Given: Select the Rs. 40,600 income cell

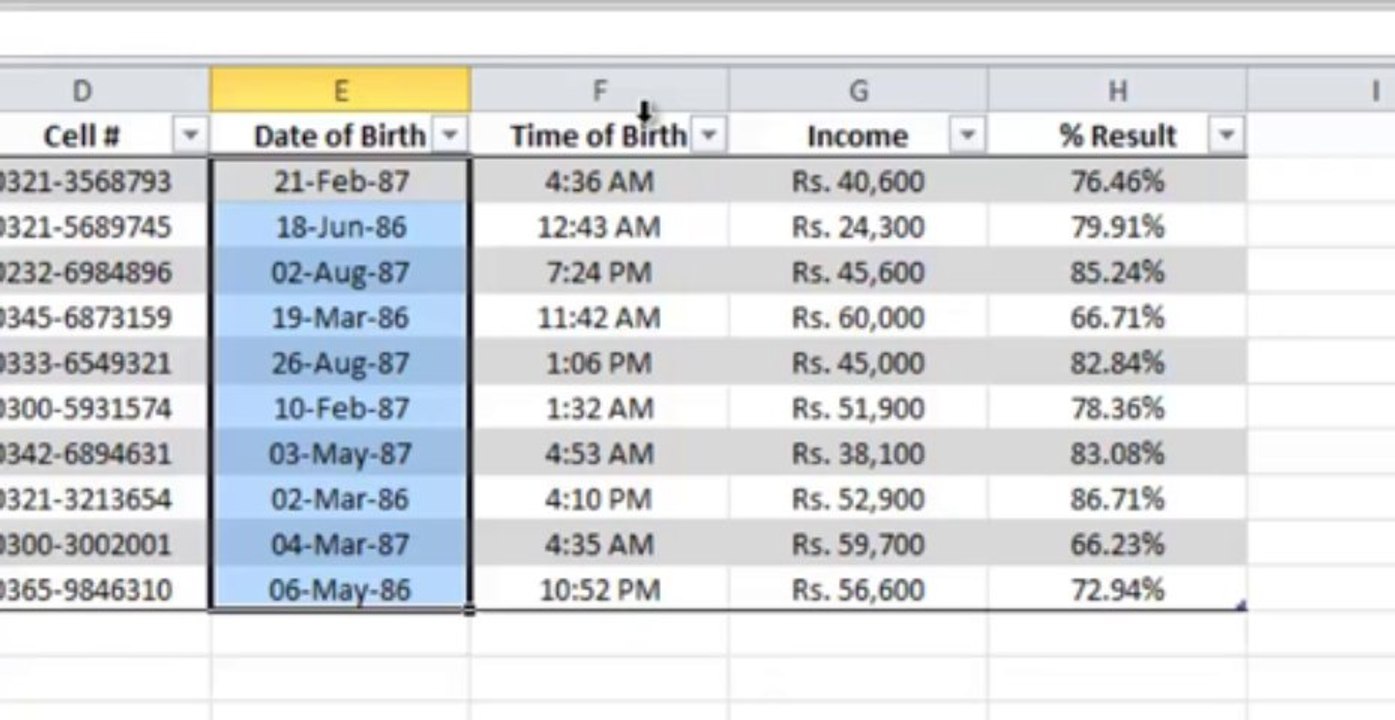Looking at the screenshot, I should tap(858, 182).
